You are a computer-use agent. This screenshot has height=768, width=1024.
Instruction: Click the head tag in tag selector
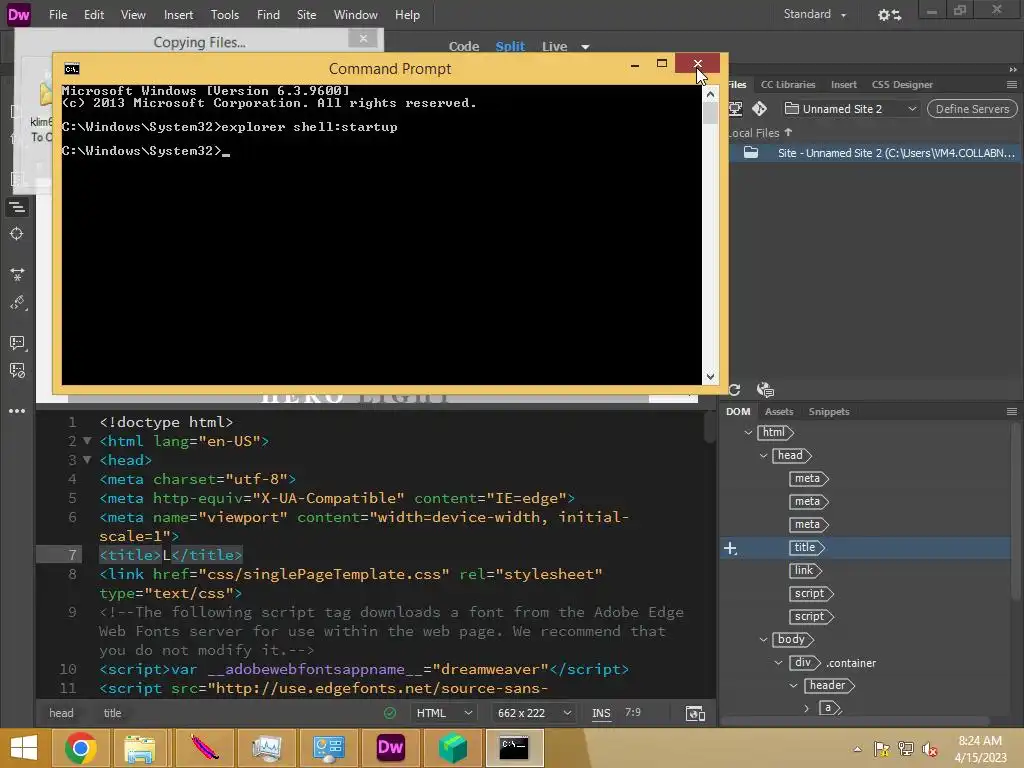[61, 713]
